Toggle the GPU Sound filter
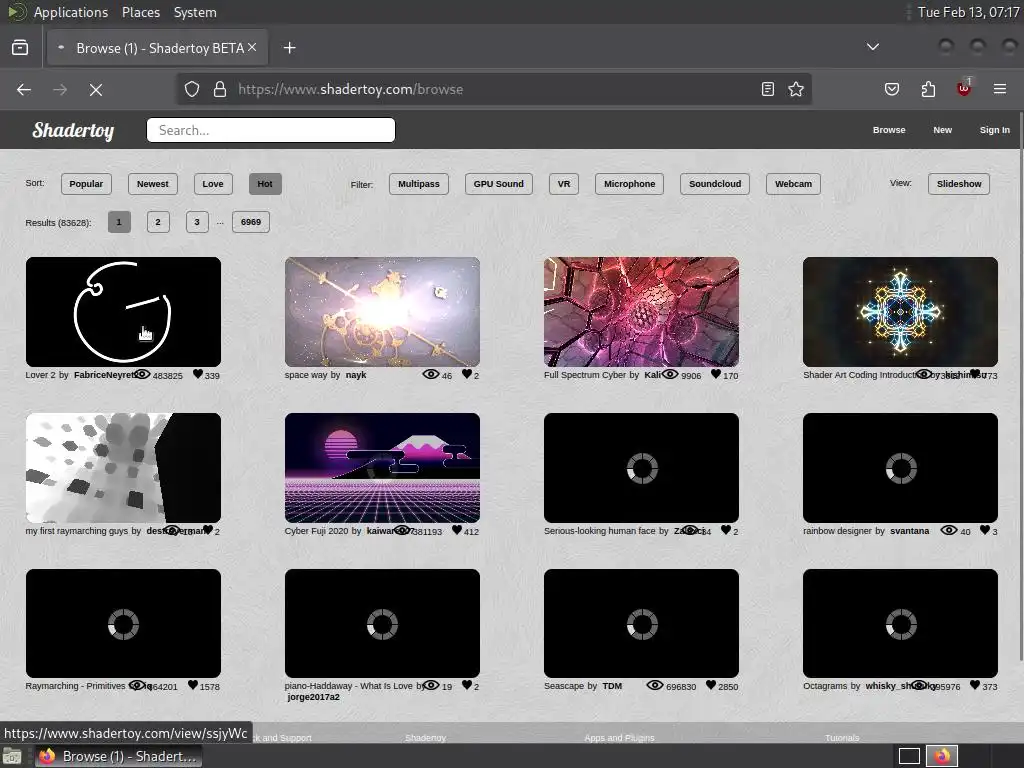This screenshot has width=1024, height=768. point(499,184)
